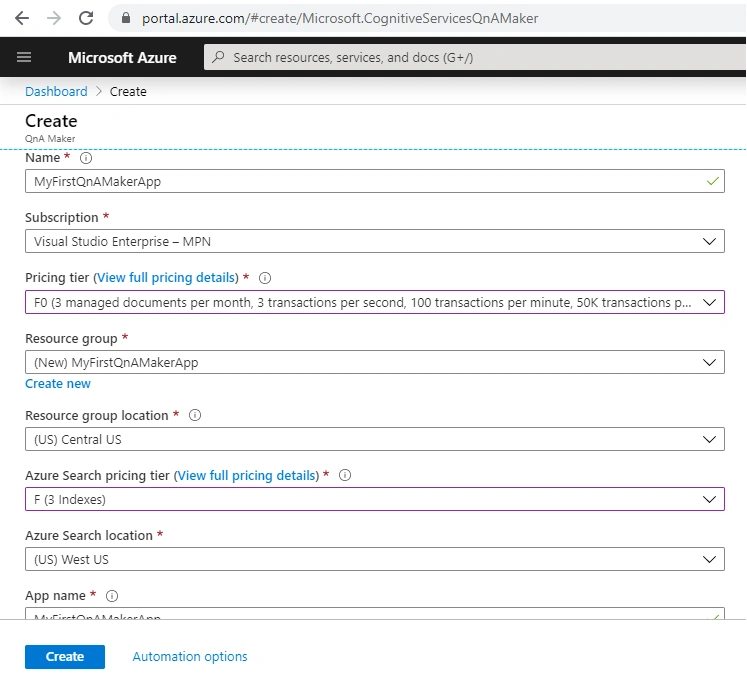The height and width of the screenshot is (686, 747).
Task: Click the blue Create button
Action: point(65,656)
